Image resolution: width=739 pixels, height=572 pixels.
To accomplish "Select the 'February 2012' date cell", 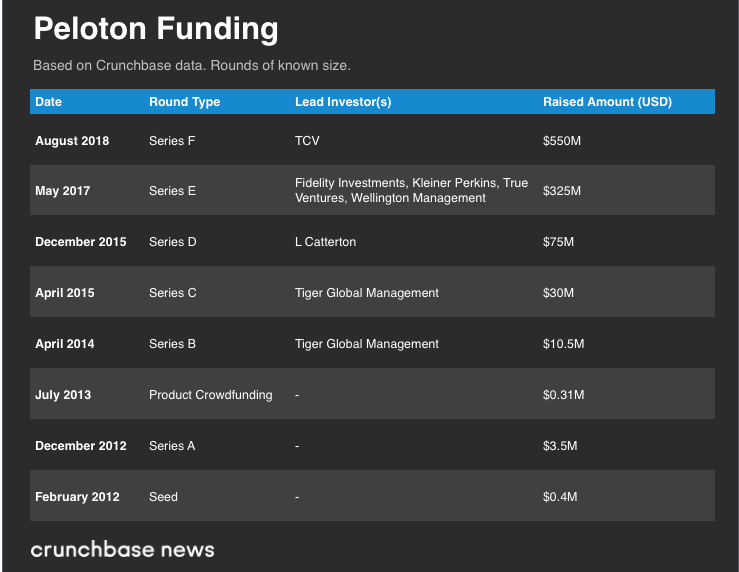I will [x=77, y=497].
